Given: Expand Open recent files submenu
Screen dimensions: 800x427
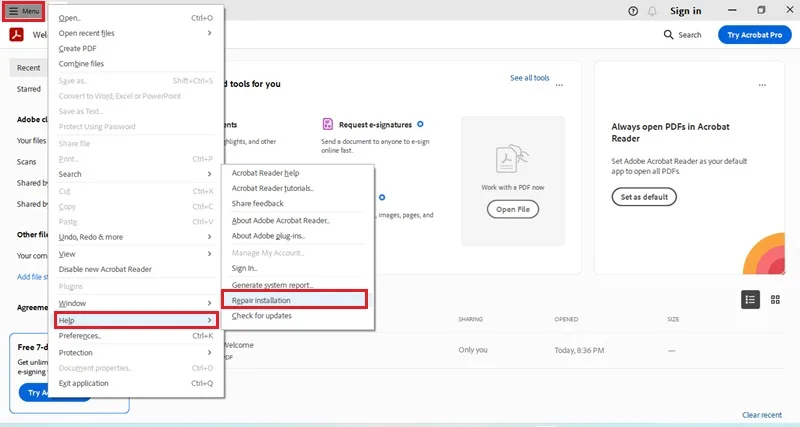Looking at the screenshot, I should [136, 33].
